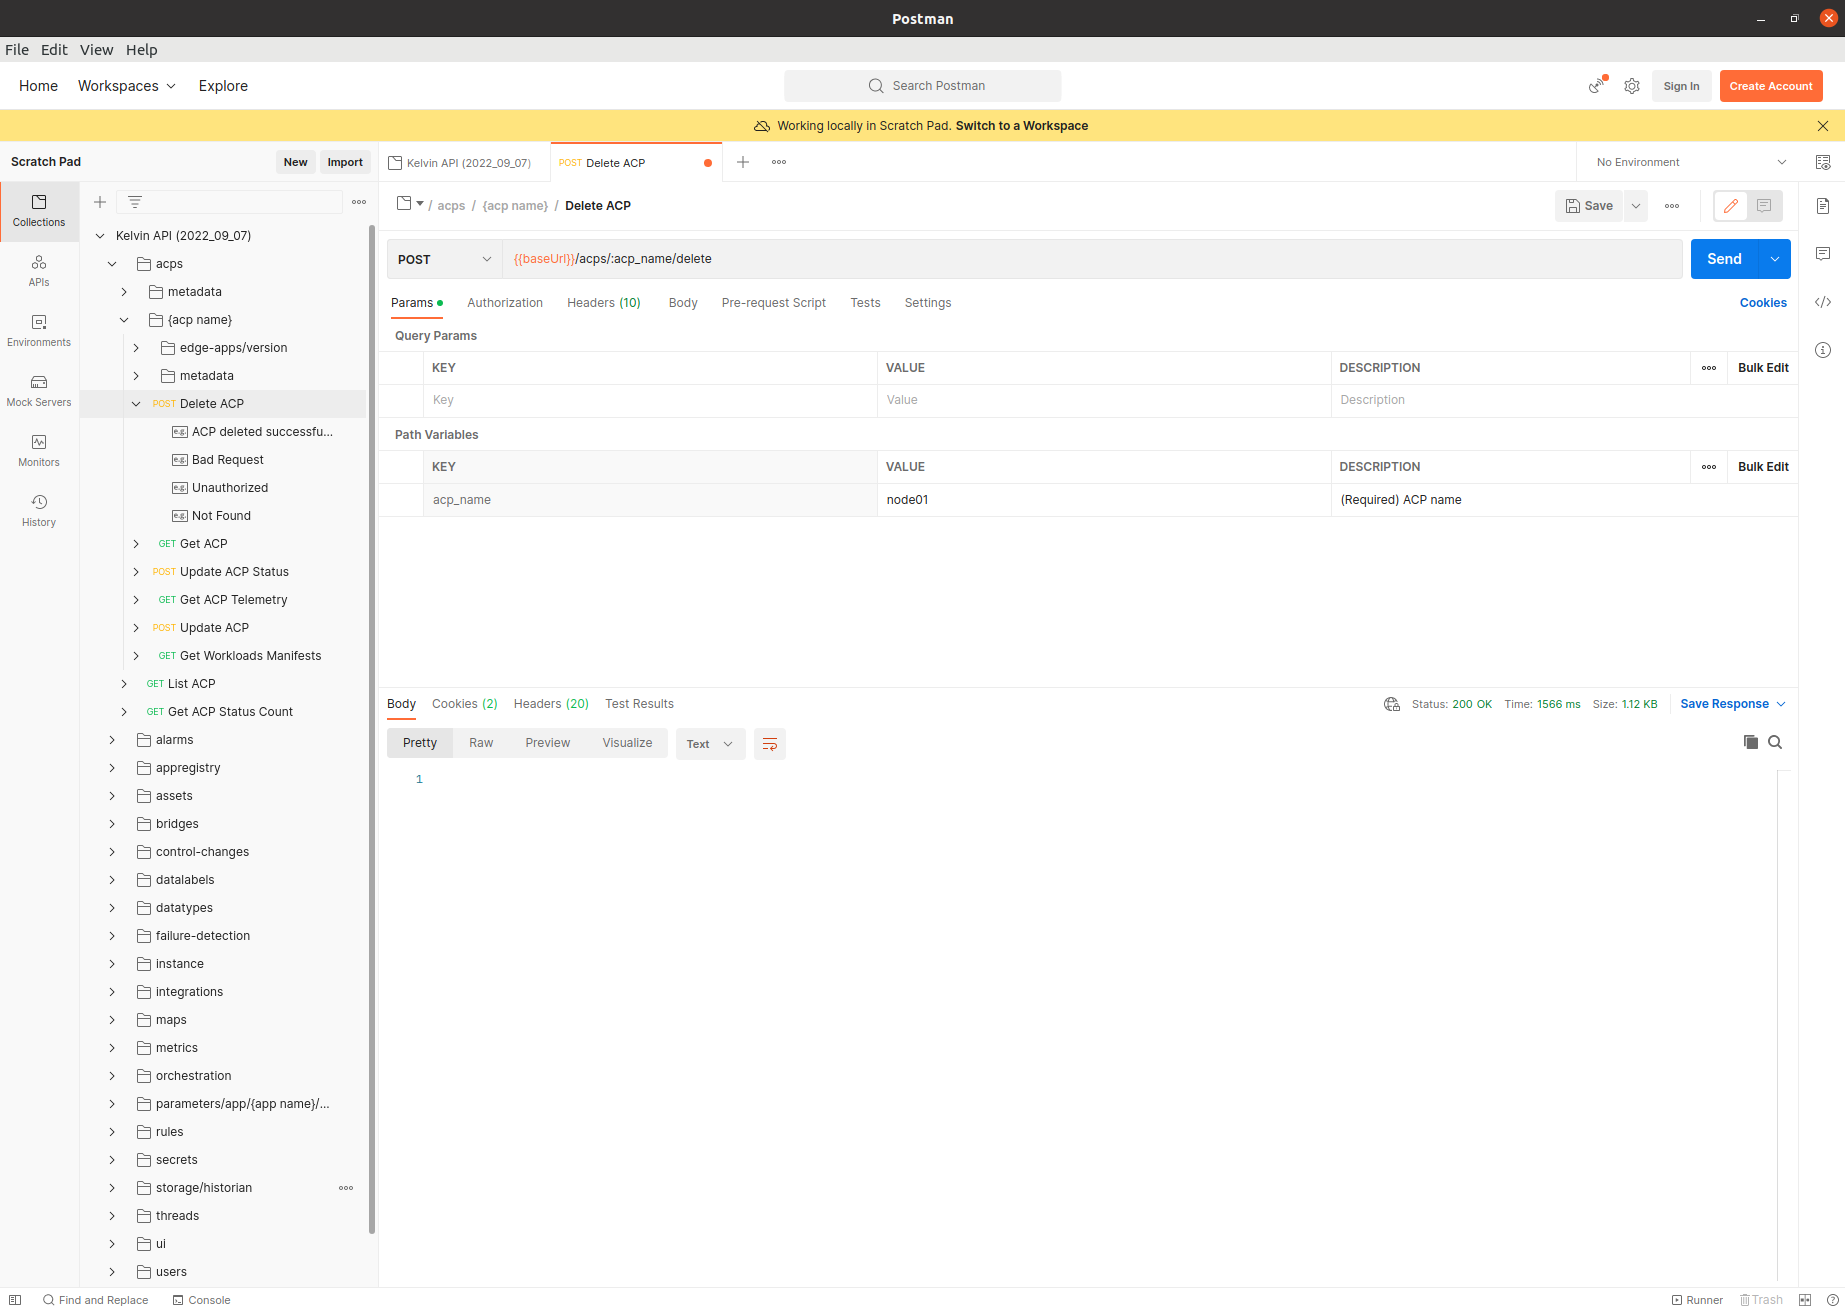Switch response view to Preview mode
The image size is (1845, 1312).
(x=547, y=742)
